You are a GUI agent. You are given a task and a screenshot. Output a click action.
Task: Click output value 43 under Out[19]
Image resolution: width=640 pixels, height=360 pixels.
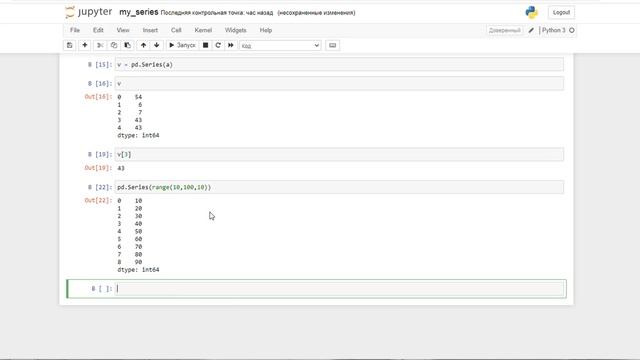pos(121,168)
